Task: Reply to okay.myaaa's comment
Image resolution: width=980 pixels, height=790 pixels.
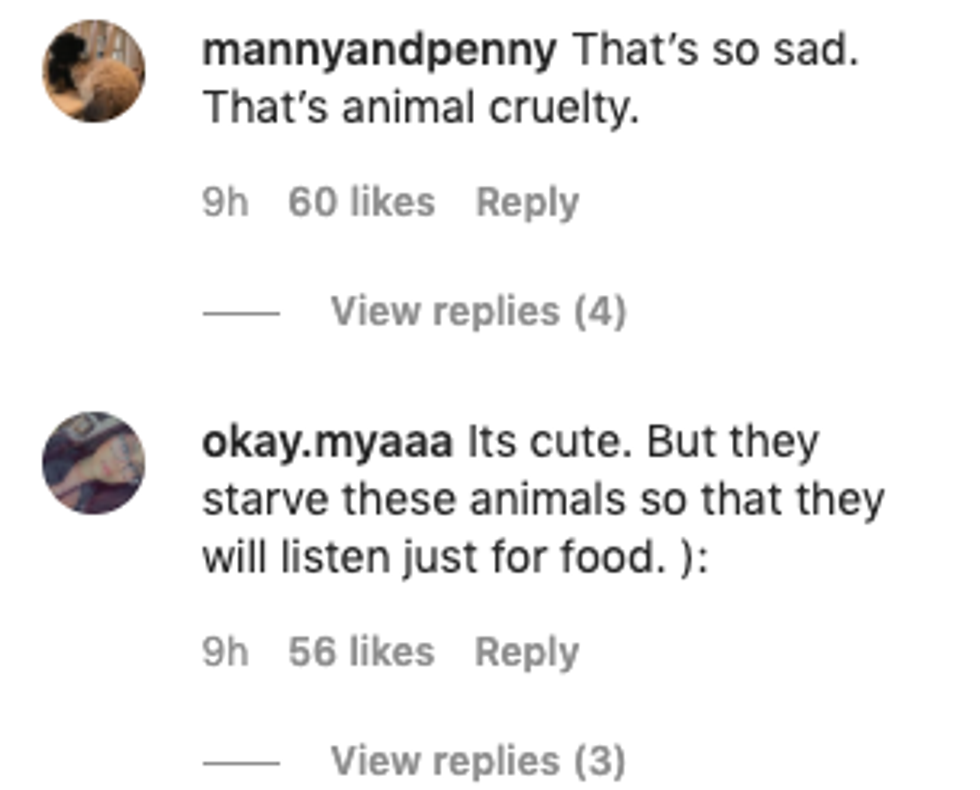Action: (x=527, y=653)
